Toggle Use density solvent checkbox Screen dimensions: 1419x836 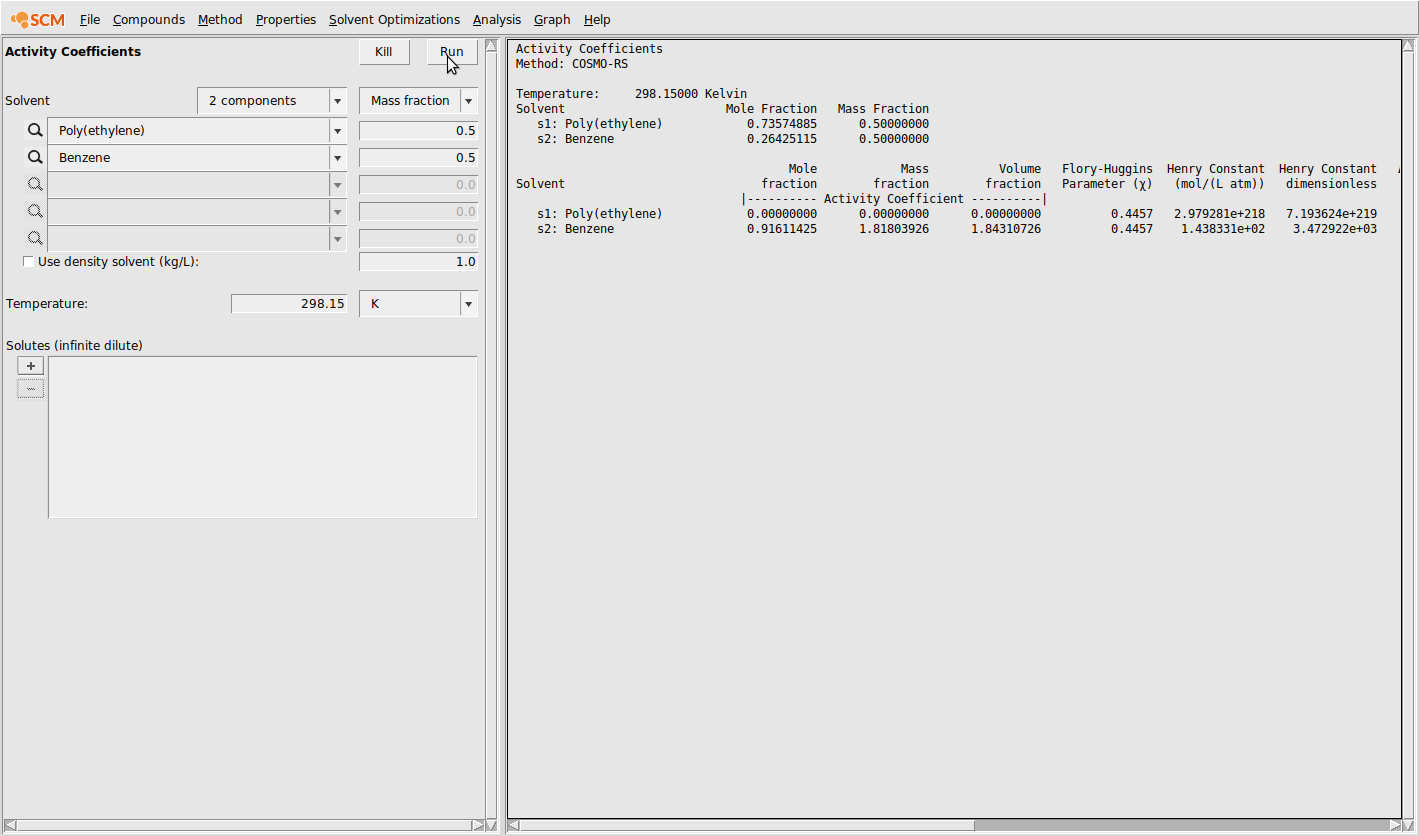(28, 261)
